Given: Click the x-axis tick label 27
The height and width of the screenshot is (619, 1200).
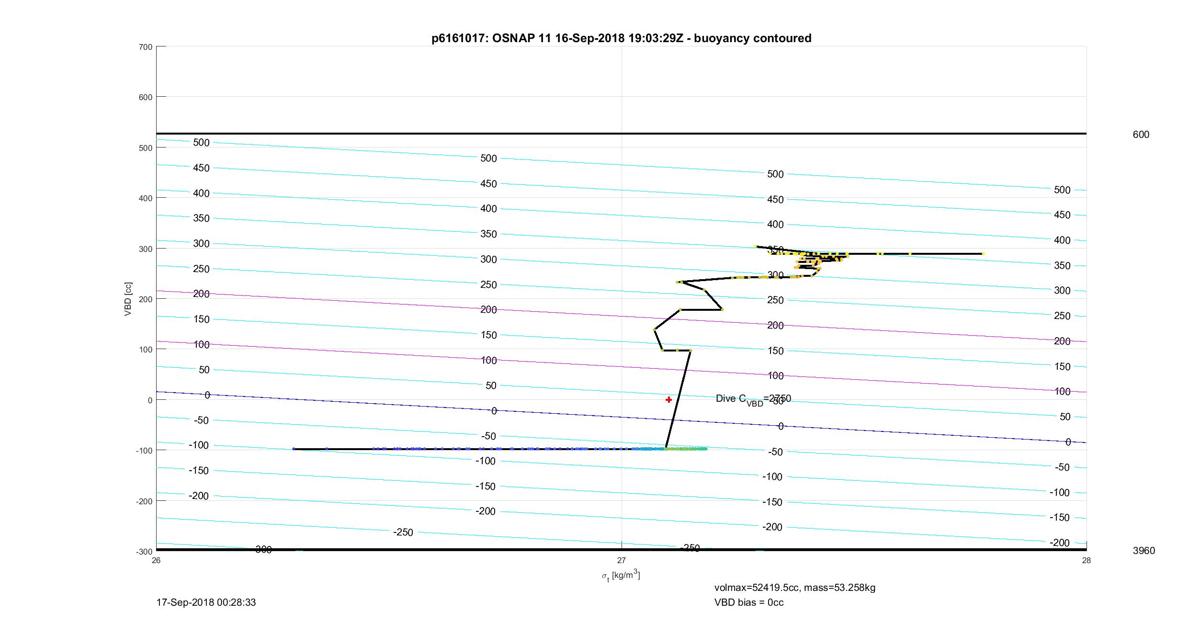Looking at the screenshot, I should (x=621, y=560).
